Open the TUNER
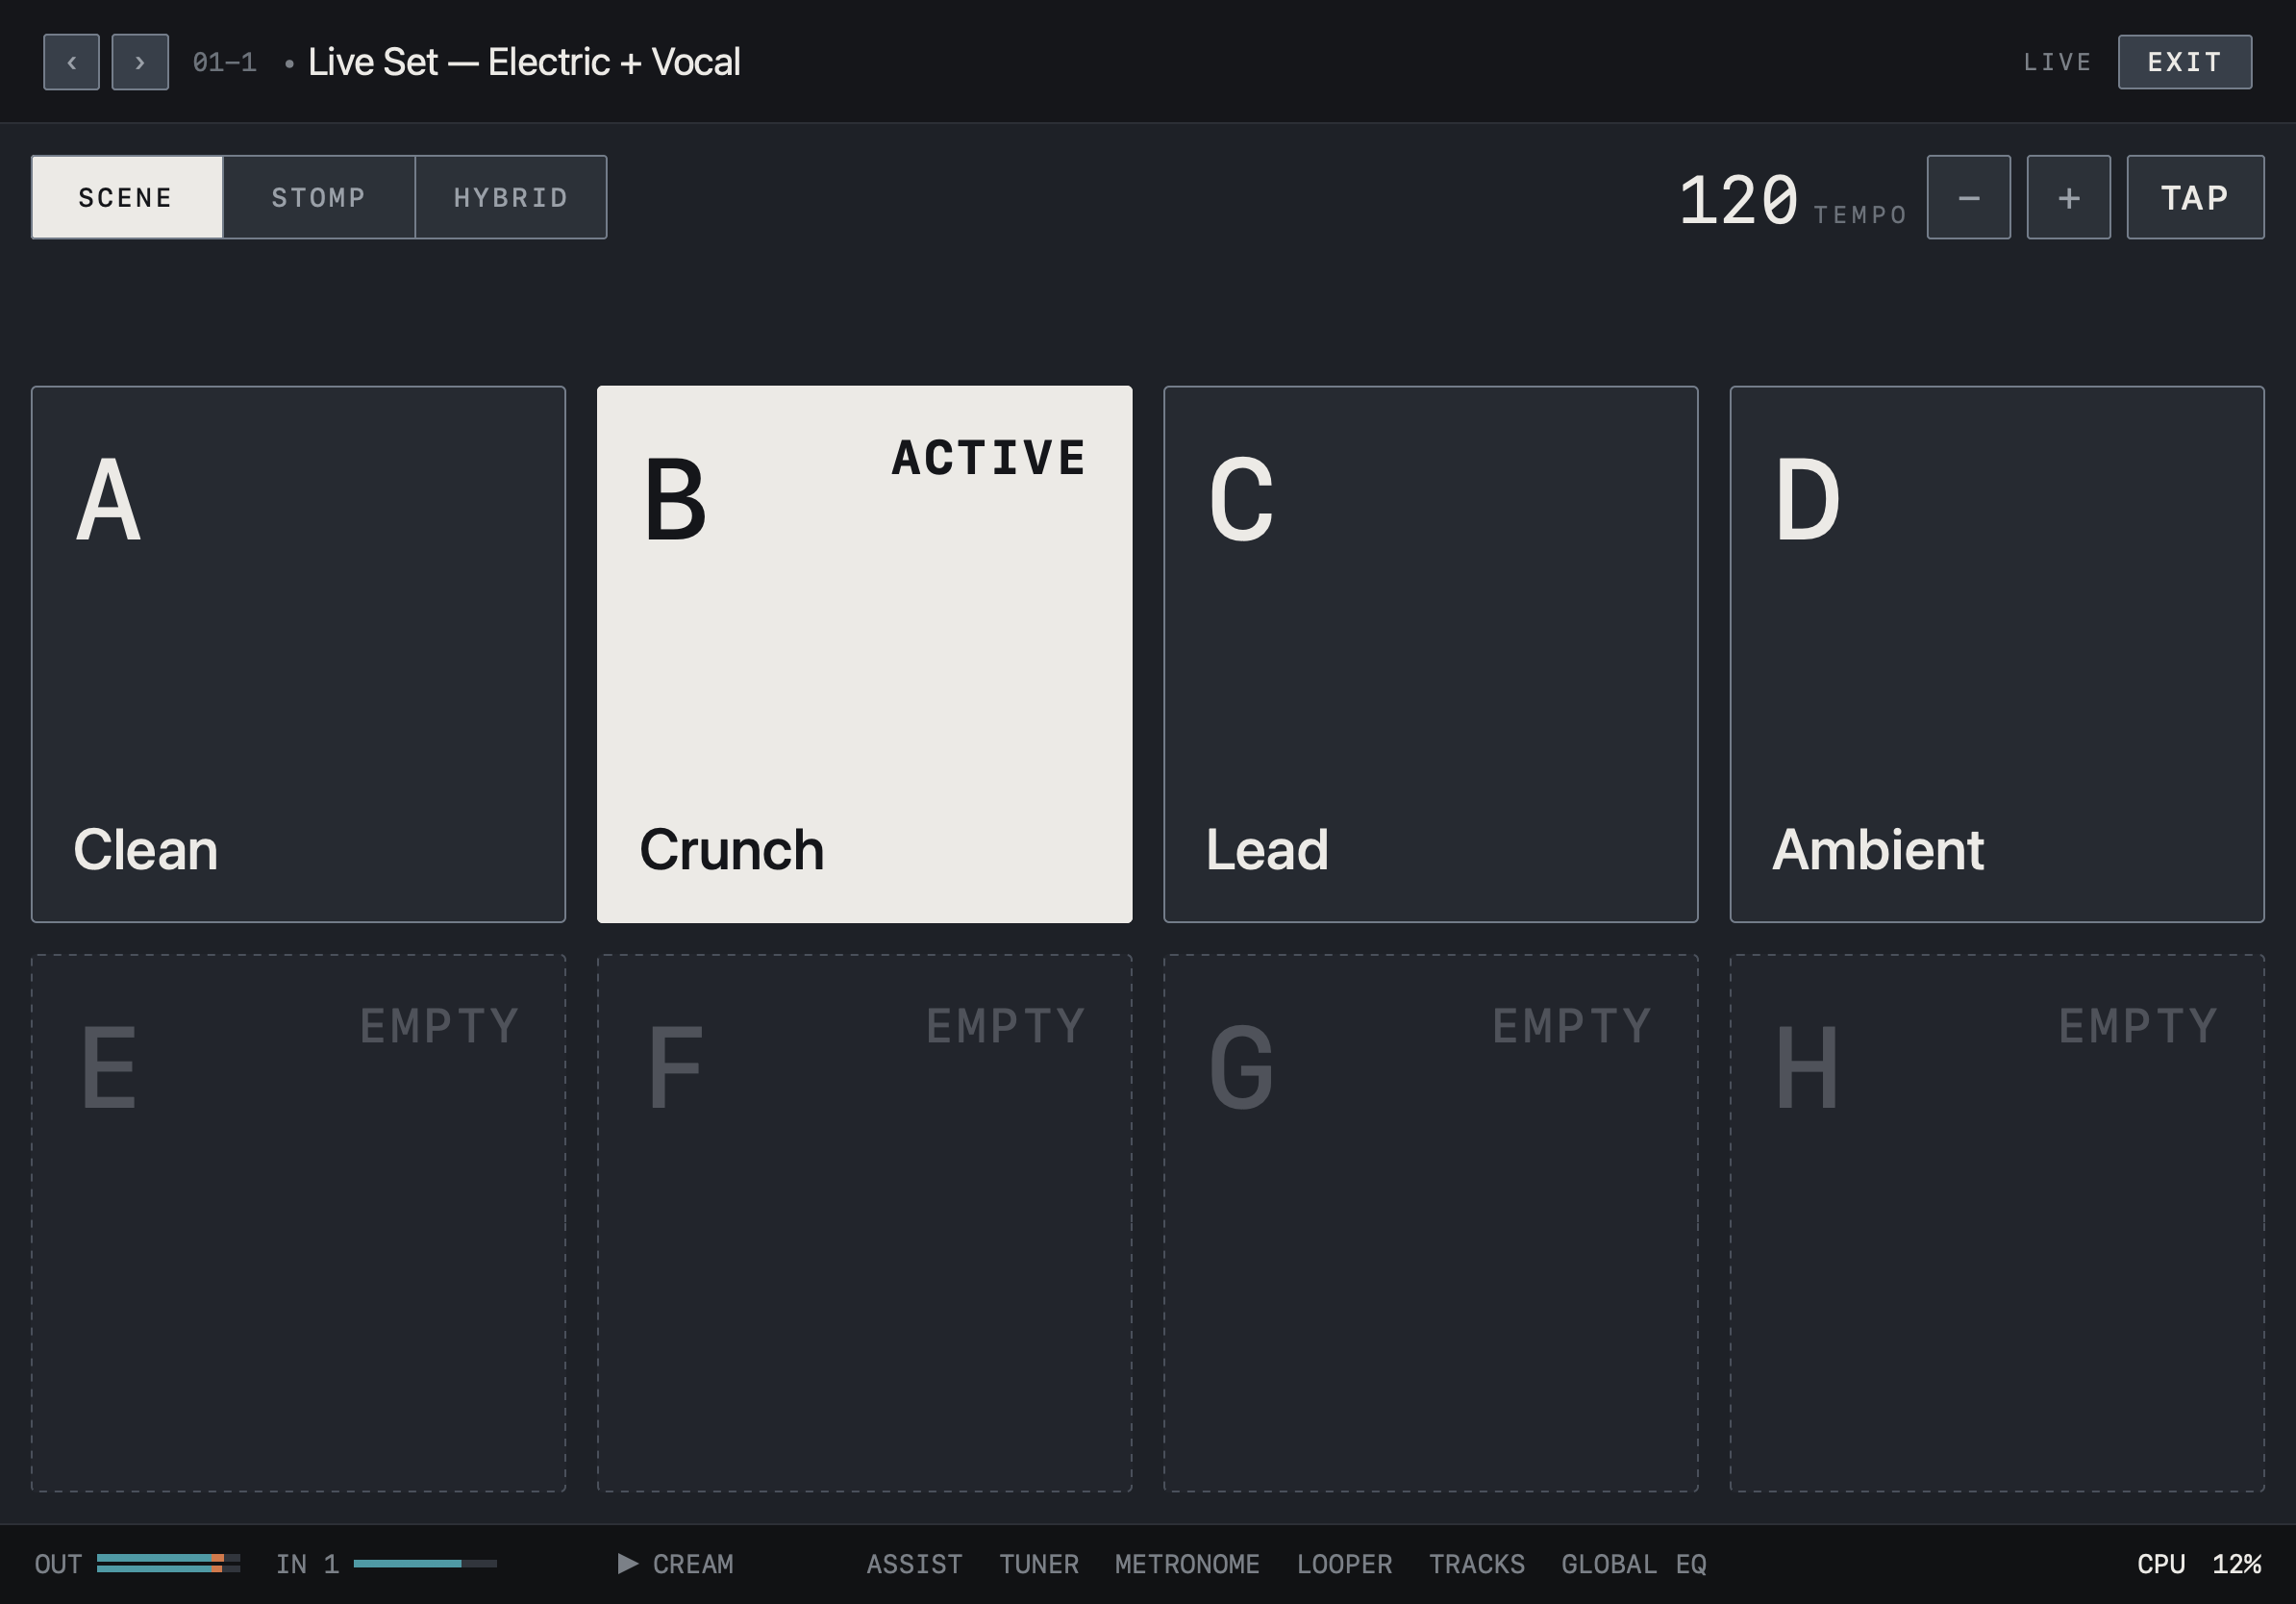The image size is (2296, 1604). click(x=1038, y=1564)
